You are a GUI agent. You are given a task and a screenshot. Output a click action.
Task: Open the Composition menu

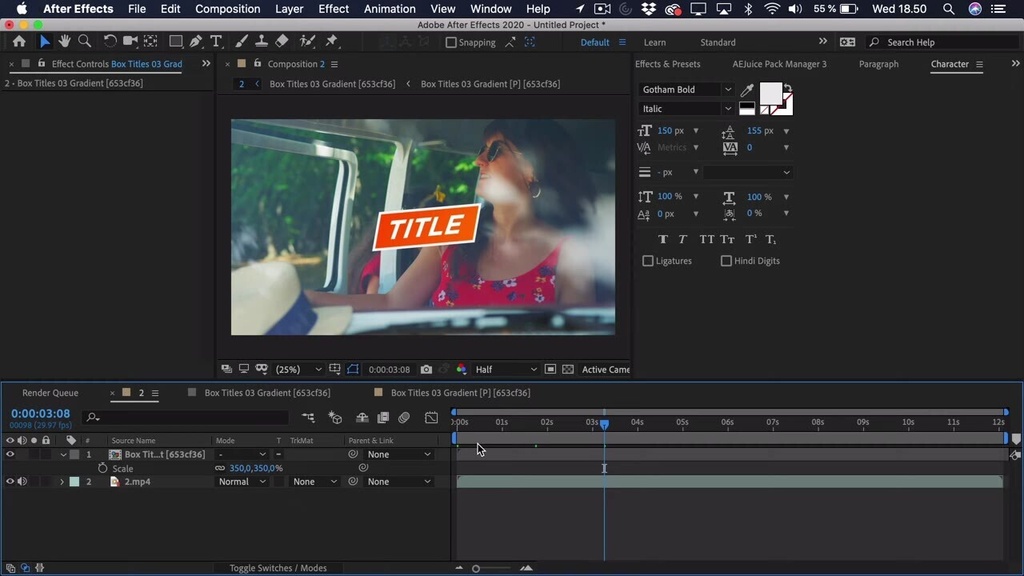tap(227, 9)
